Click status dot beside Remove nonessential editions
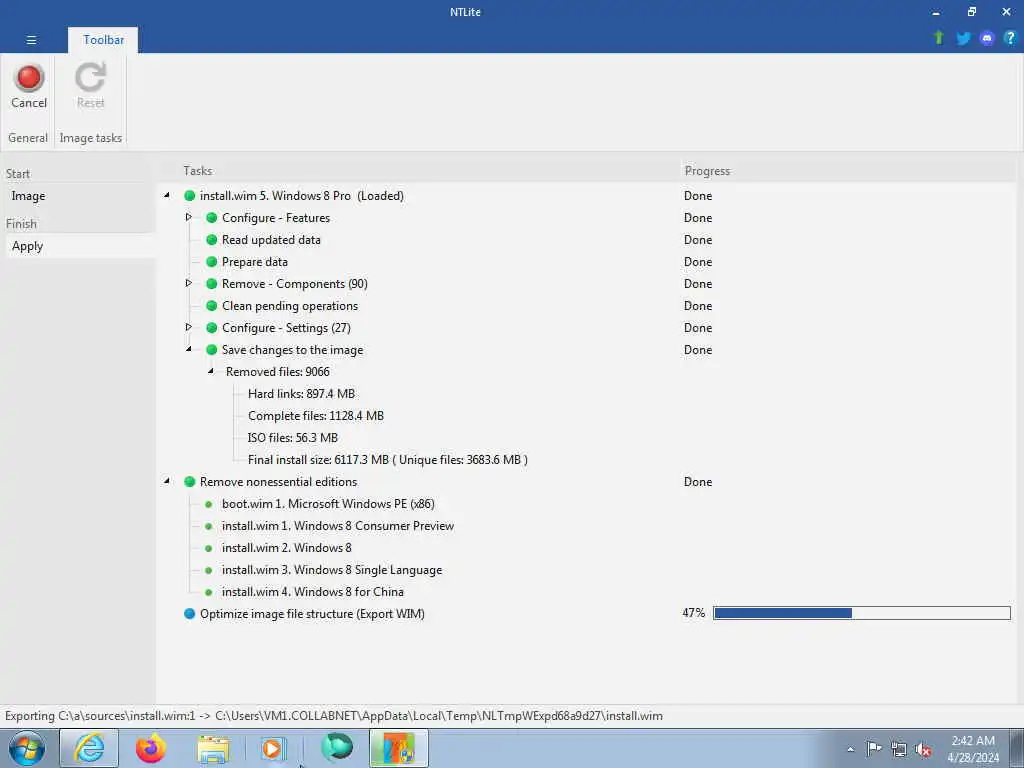This screenshot has height=768, width=1024. [x=189, y=481]
